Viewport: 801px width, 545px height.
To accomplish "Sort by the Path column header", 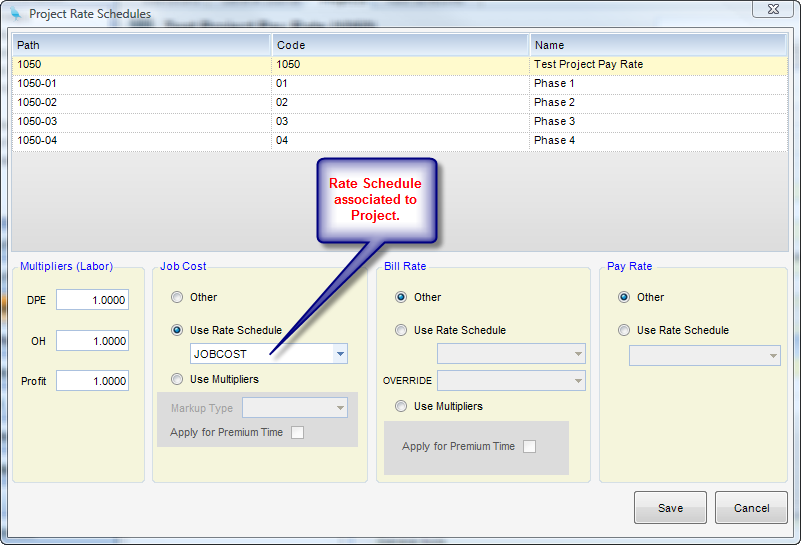I will click(141, 45).
